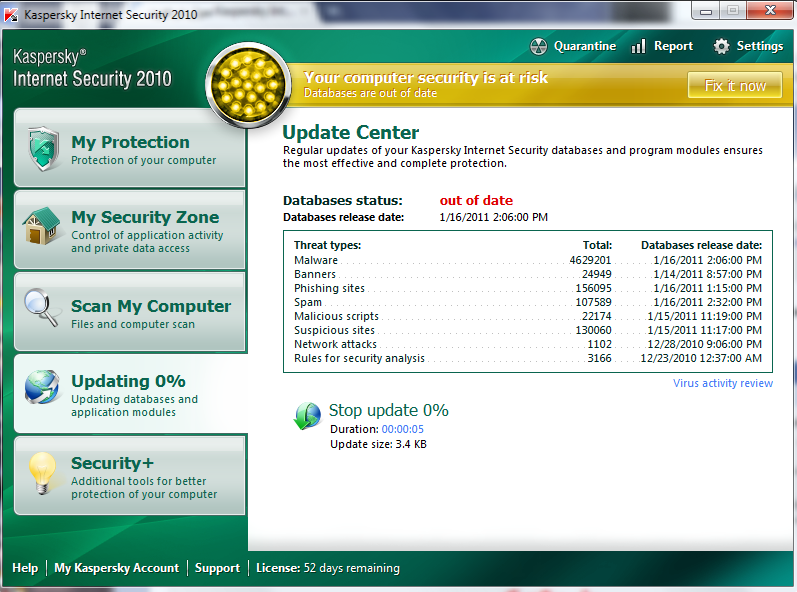Click the yellow security status indicator orb

248,85
